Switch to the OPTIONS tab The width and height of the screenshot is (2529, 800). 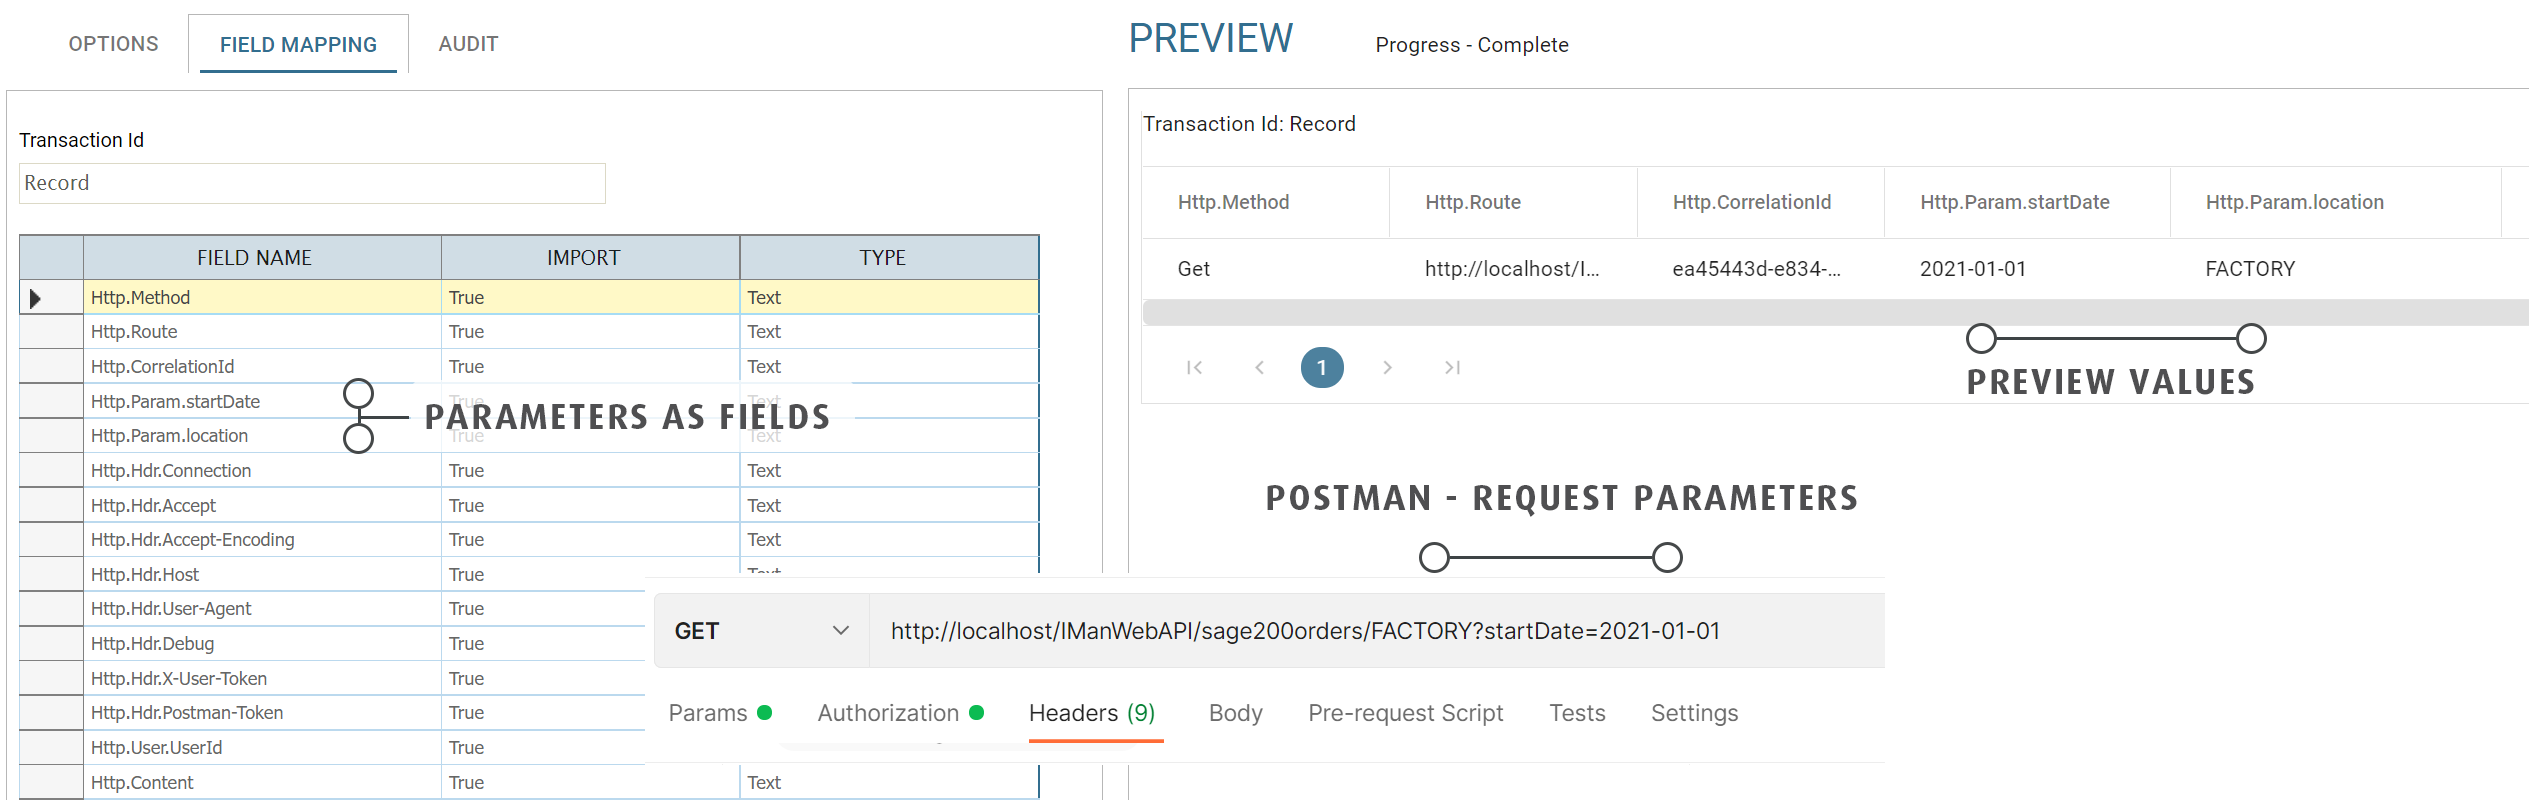[x=113, y=44]
